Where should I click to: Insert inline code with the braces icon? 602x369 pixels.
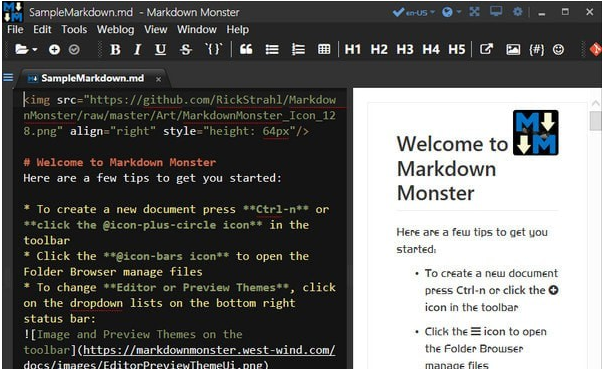(x=213, y=49)
